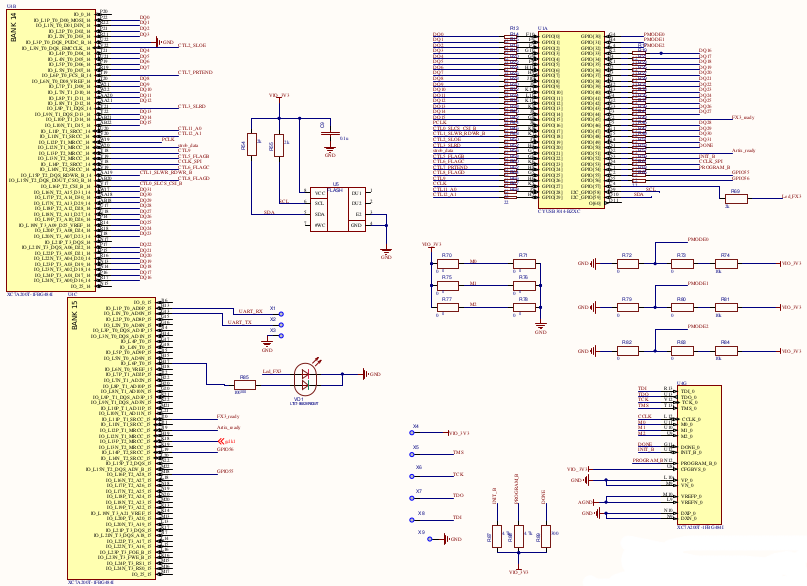Click the #WC pin of FLASH chip
The image size is (807, 586).
(x=319, y=225)
